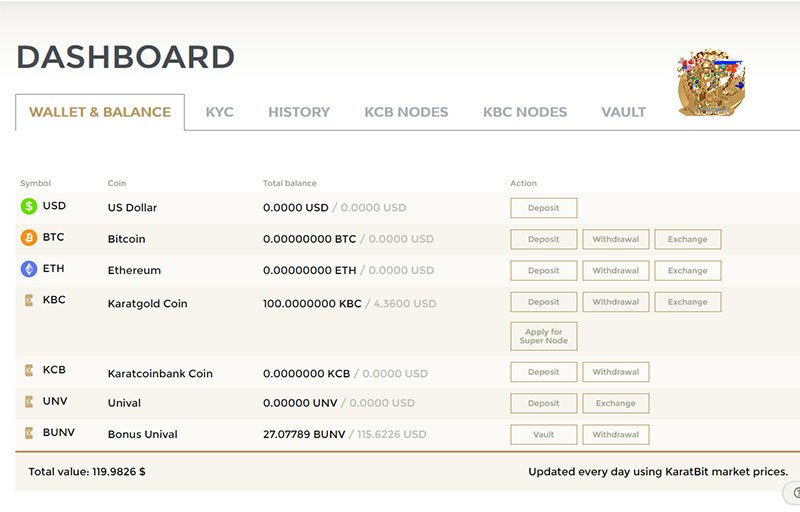The height and width of the screenshot is (512, 800).
Task: Click "Total value: 119.9826 $" text
Action: coord(87,472)
